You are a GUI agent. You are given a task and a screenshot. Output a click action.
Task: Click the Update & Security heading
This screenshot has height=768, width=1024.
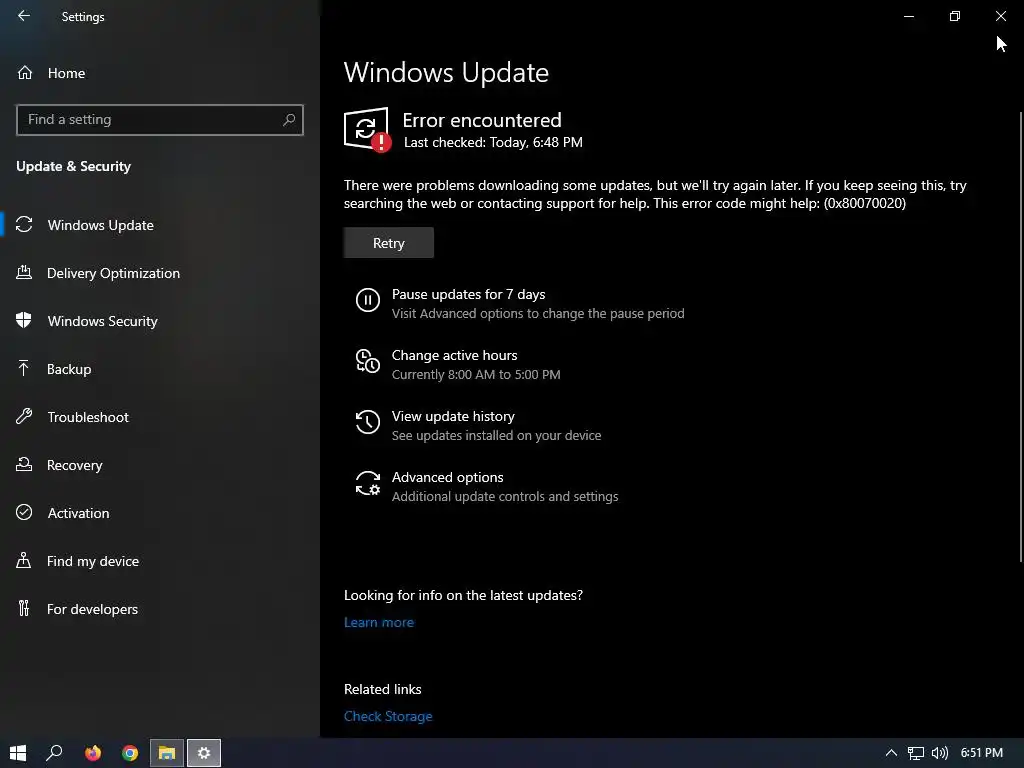click(73, 166)
